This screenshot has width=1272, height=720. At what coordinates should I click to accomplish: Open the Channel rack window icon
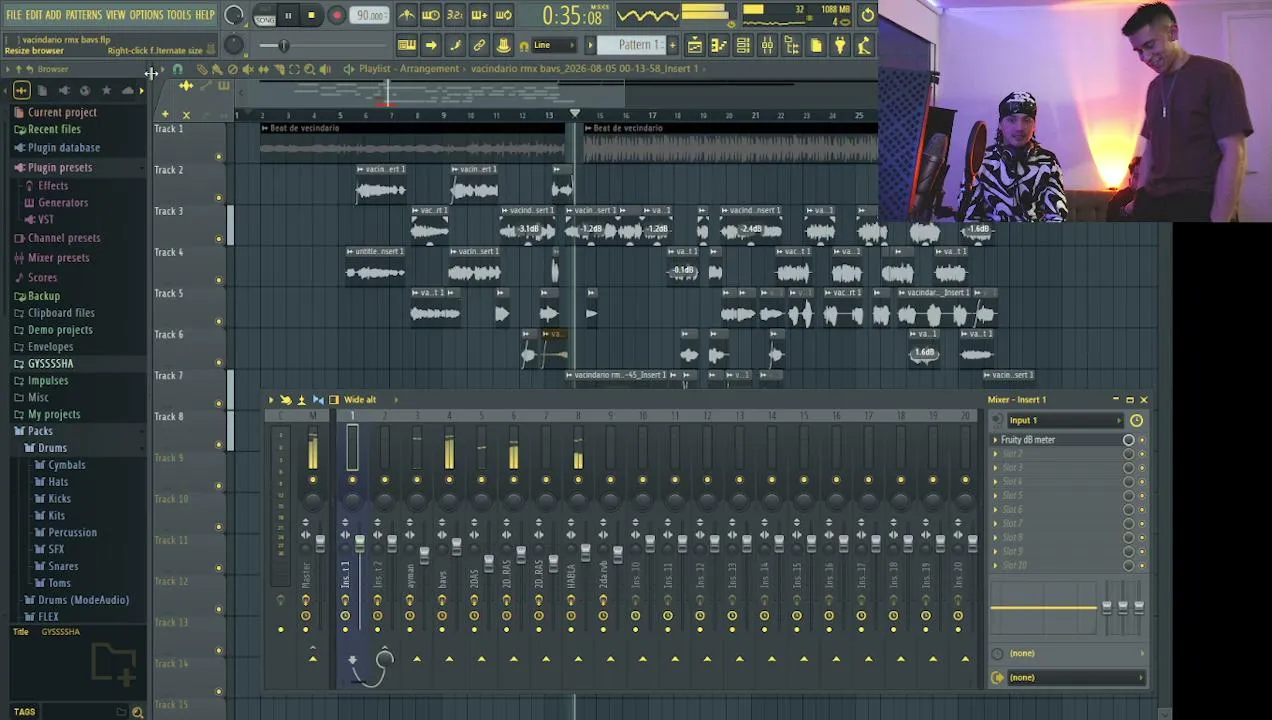[743, 45]
